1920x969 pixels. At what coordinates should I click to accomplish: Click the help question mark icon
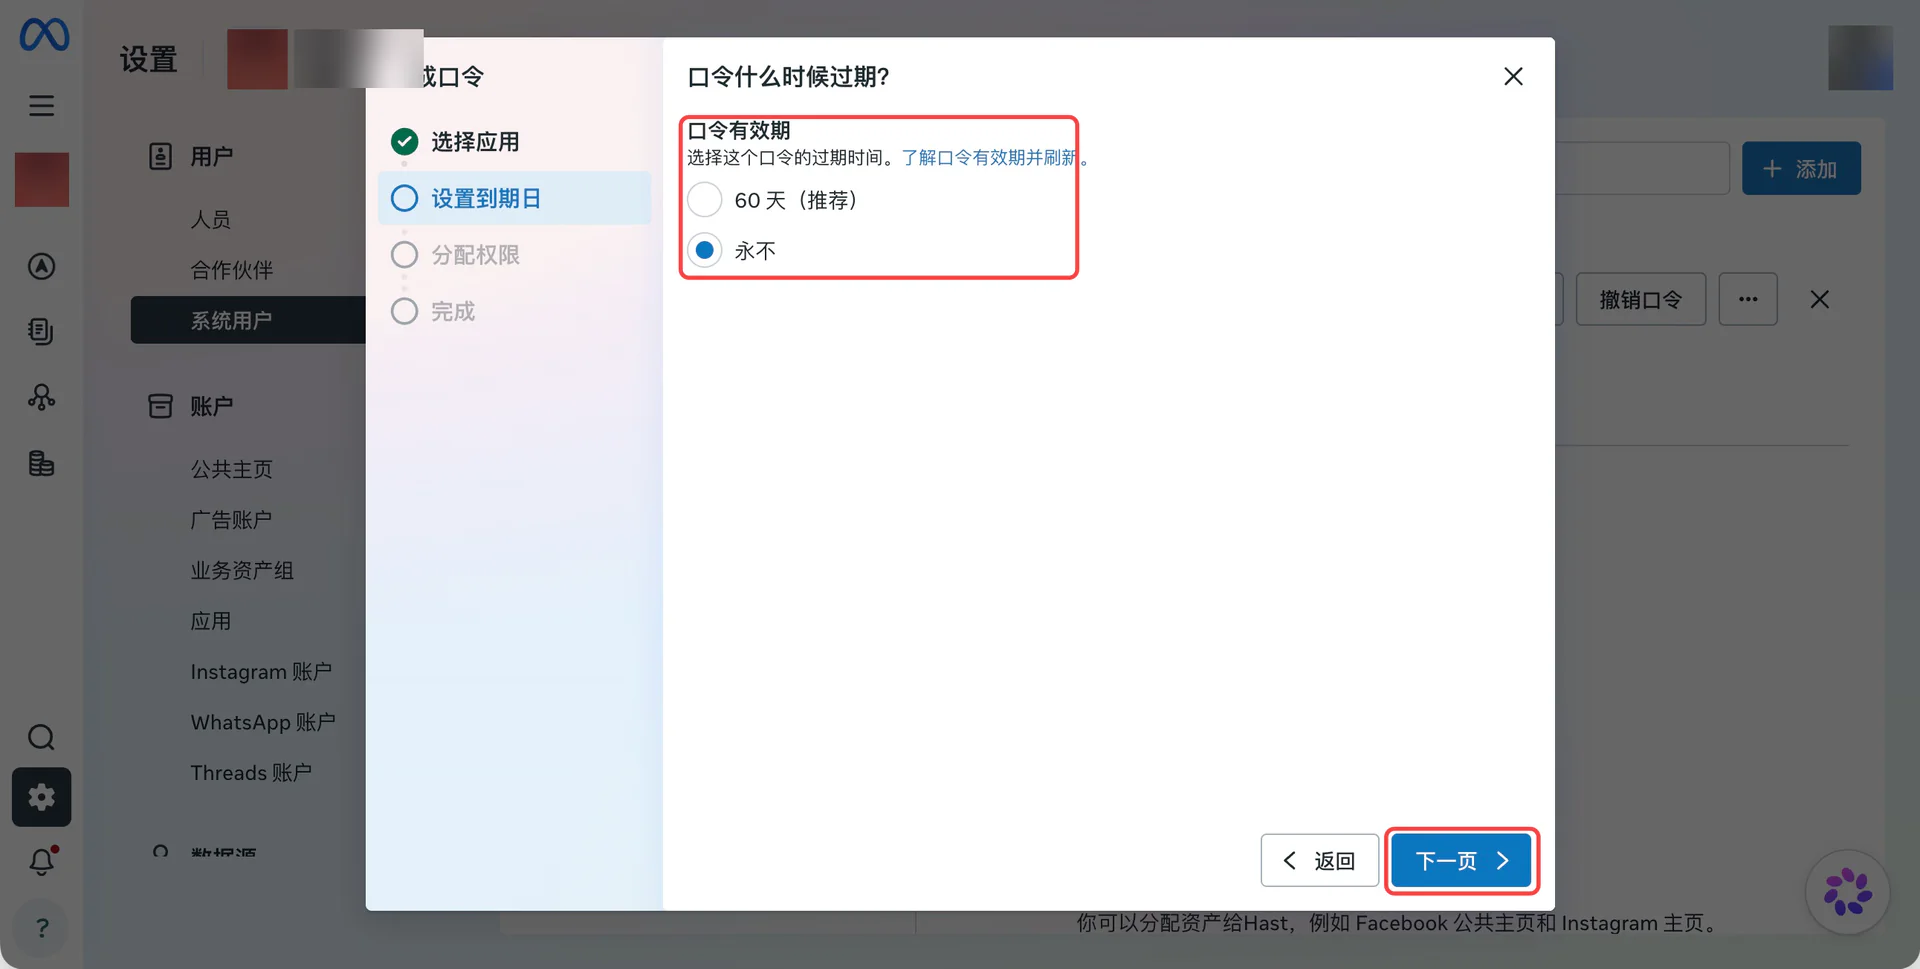tap(41, 928)
